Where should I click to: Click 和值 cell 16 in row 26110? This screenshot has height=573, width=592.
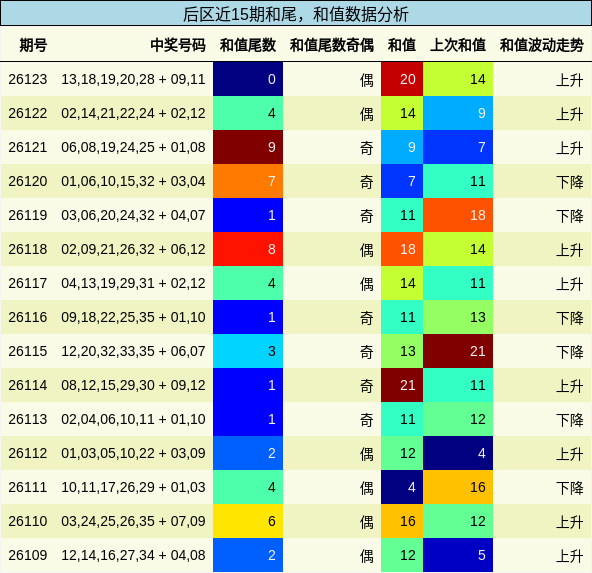pos(402,521)
